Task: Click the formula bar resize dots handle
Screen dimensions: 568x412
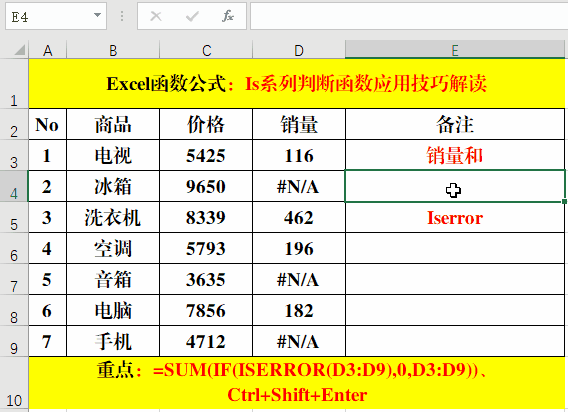Action: click(x=122, y=16)
